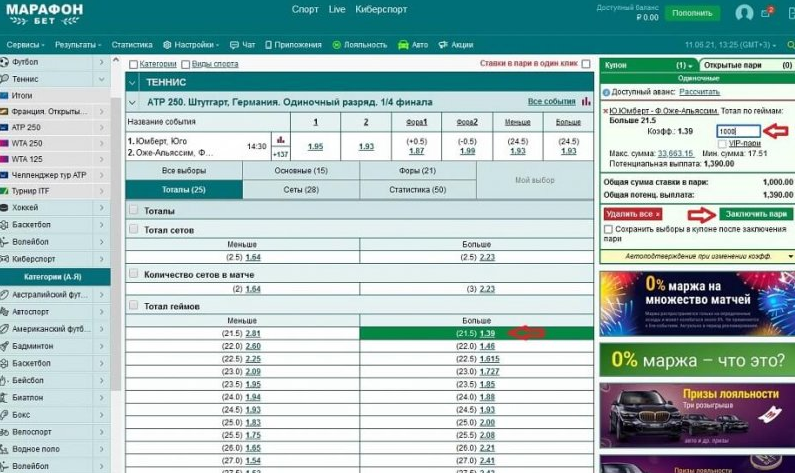Expand the Футбол sidebar category arrow
The height and width of the screenshot is (473, 795).
click(x=101, y=62)
